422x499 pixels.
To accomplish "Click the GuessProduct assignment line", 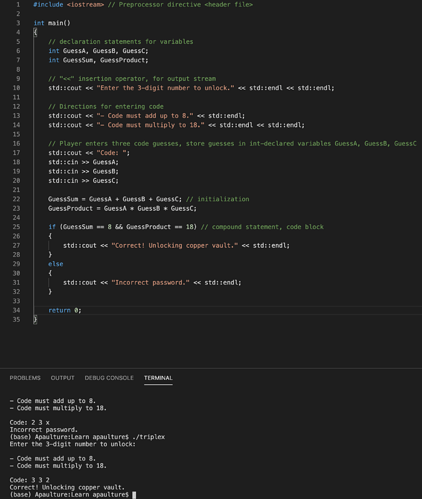I will (122, 208).
